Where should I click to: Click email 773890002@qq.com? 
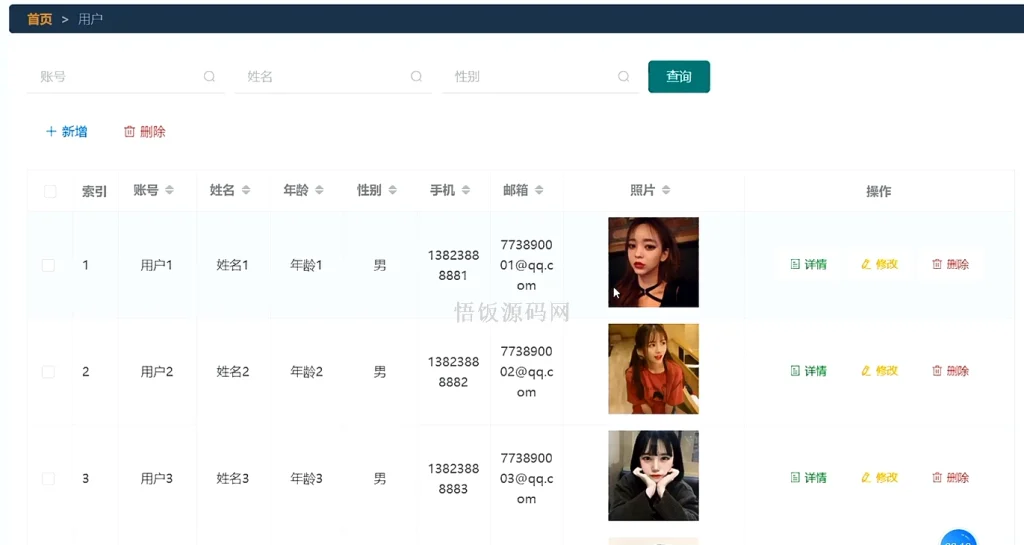tap(526, 371)
